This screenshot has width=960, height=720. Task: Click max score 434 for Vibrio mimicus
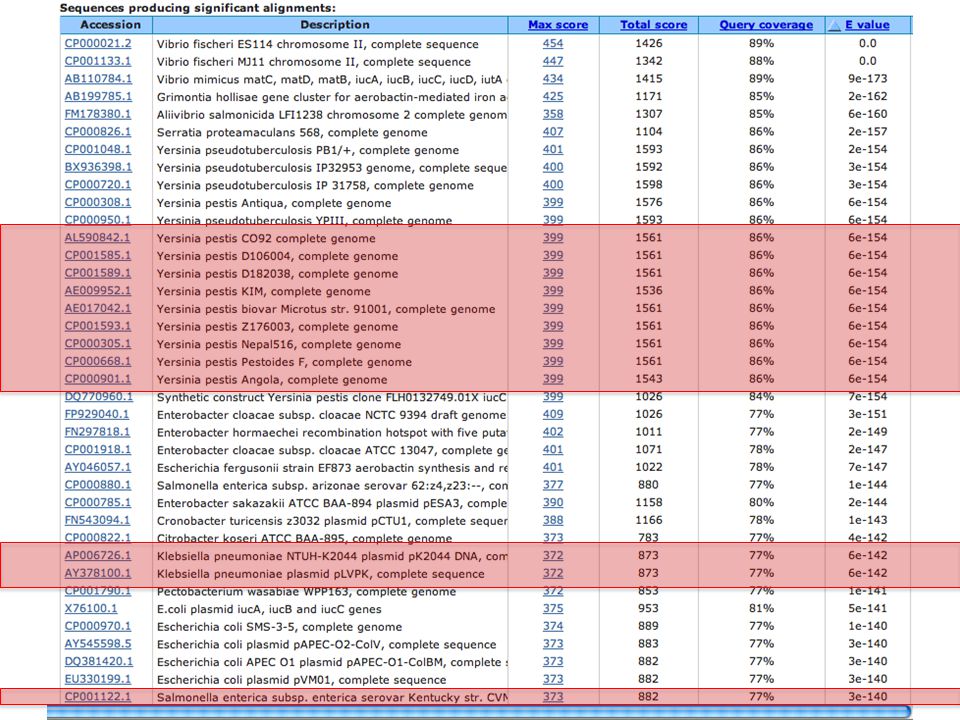(x=553, y=79)
